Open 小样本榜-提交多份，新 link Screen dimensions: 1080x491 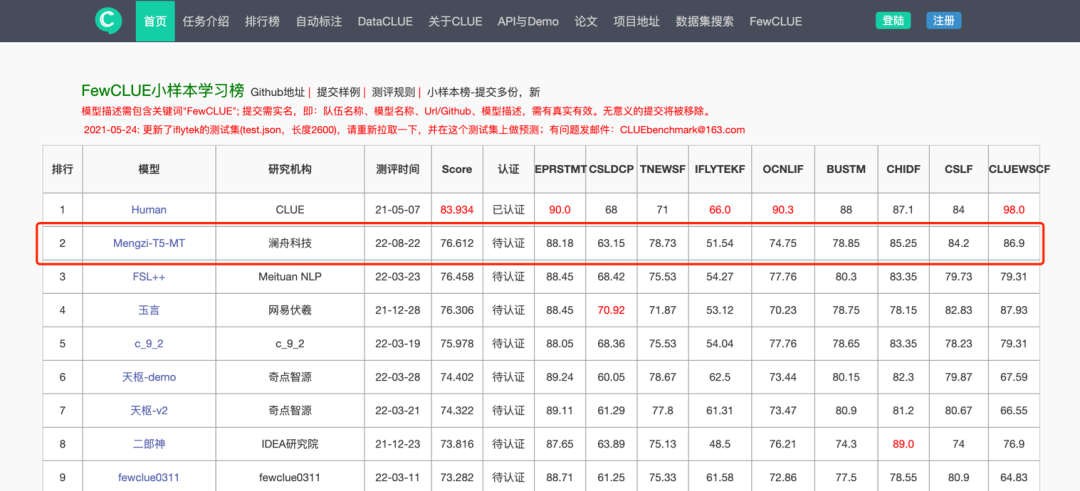(x=484, y=92)
